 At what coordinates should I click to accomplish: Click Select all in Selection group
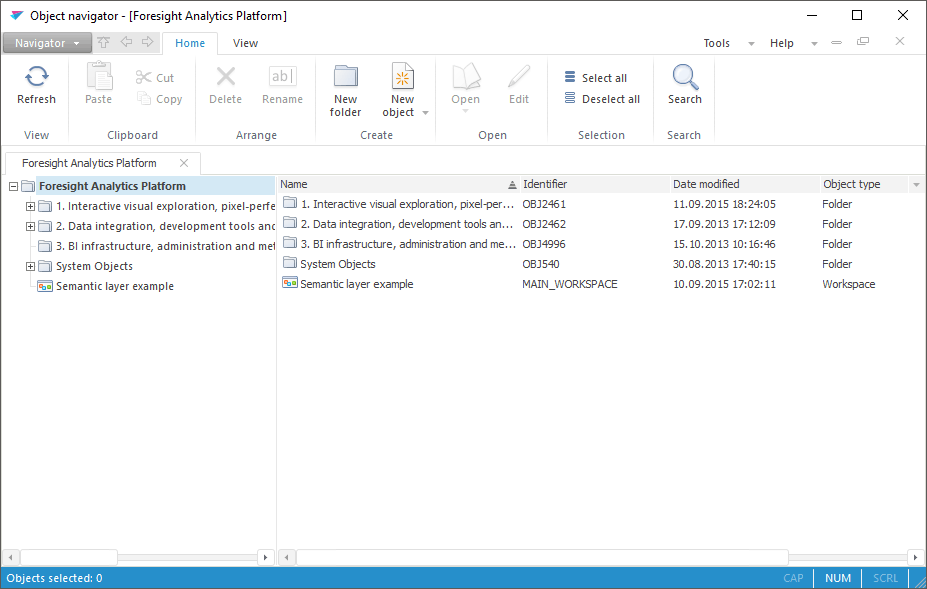(596, 77)
